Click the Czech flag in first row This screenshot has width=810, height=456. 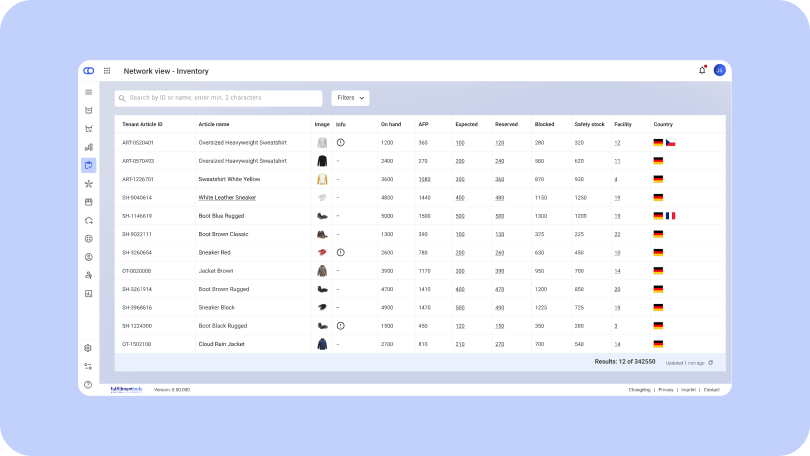(671, 143)
